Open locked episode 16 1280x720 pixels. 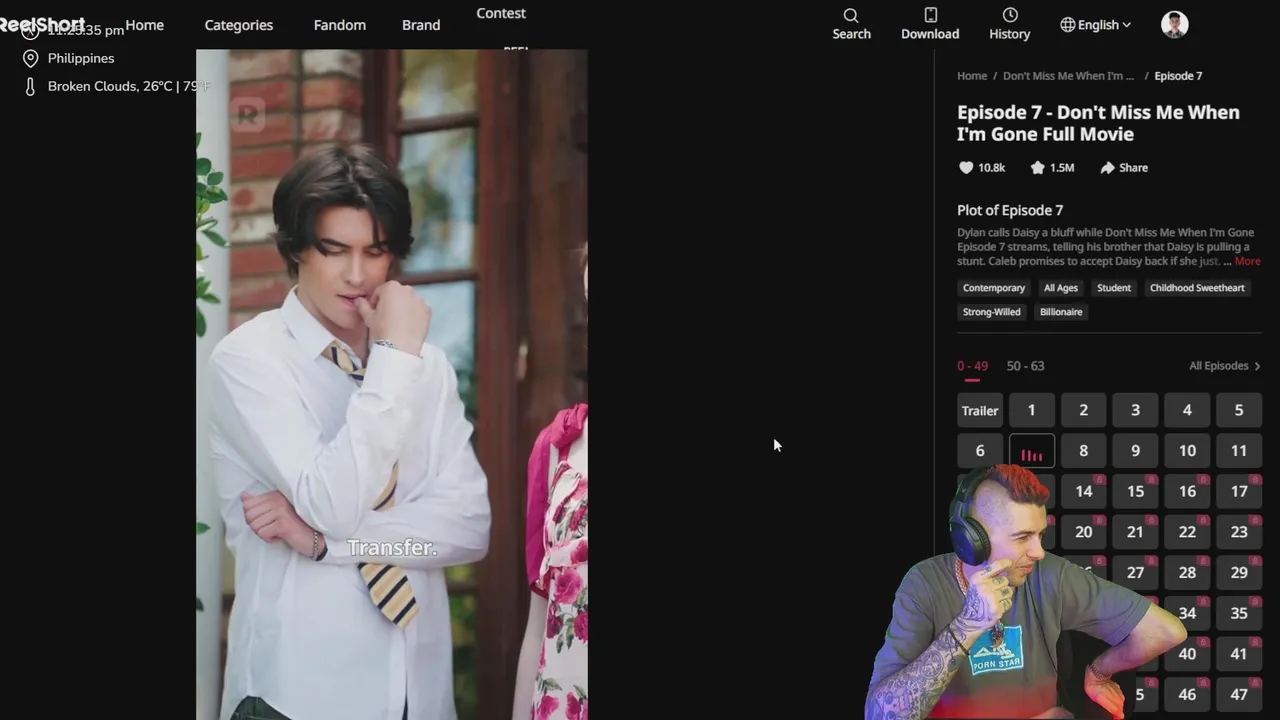tap(1187, 491)
